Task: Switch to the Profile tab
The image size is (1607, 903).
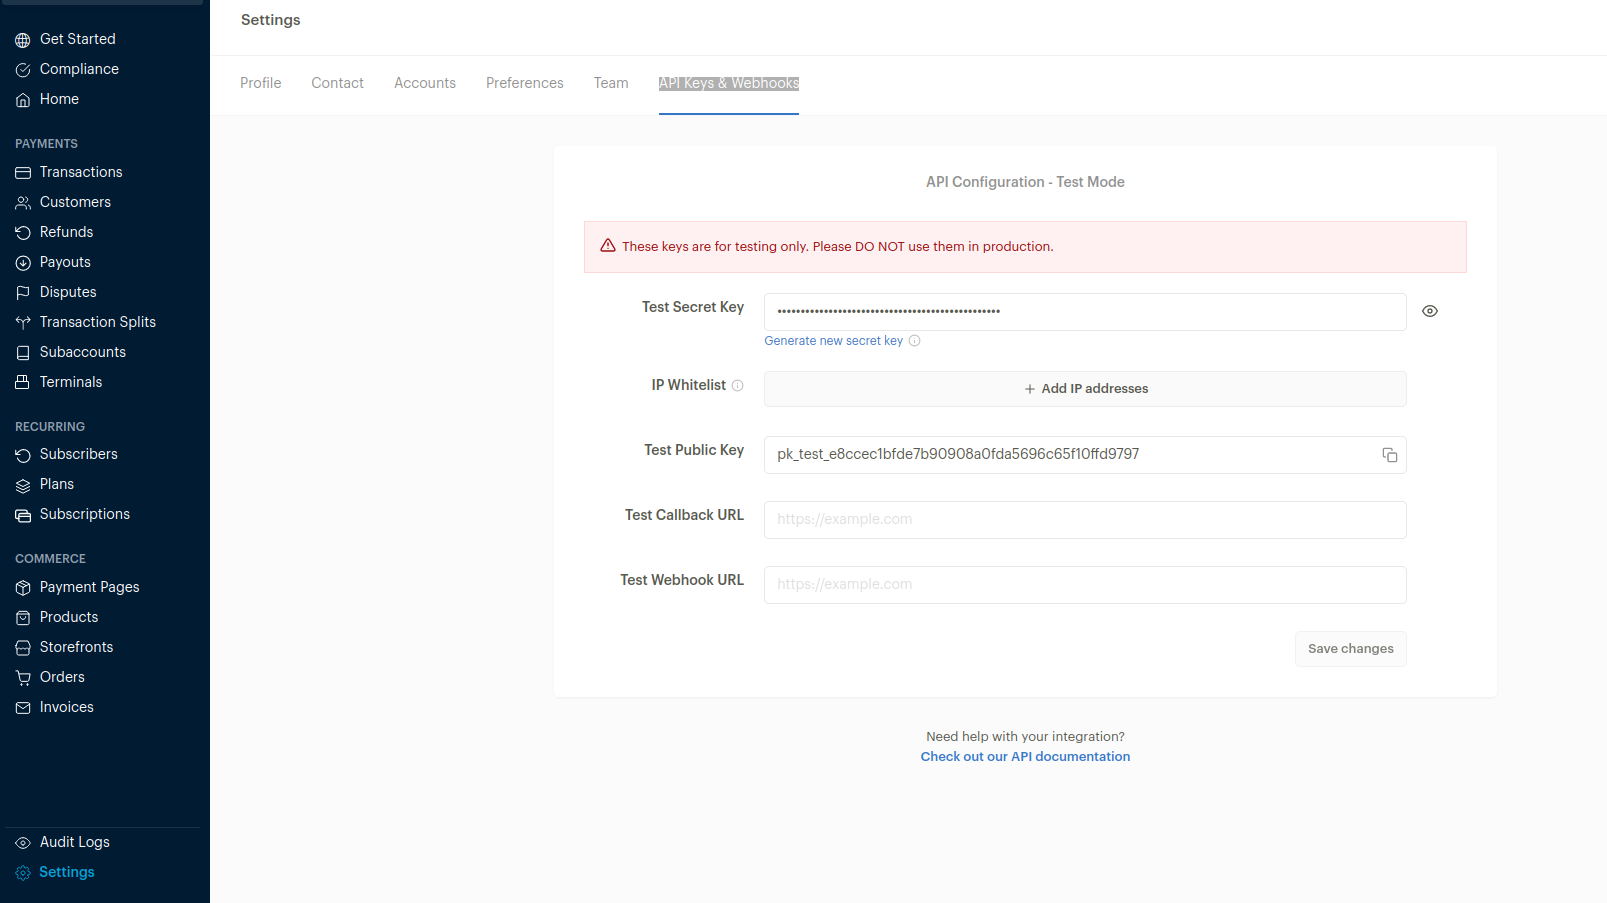Action: [260, 83]
